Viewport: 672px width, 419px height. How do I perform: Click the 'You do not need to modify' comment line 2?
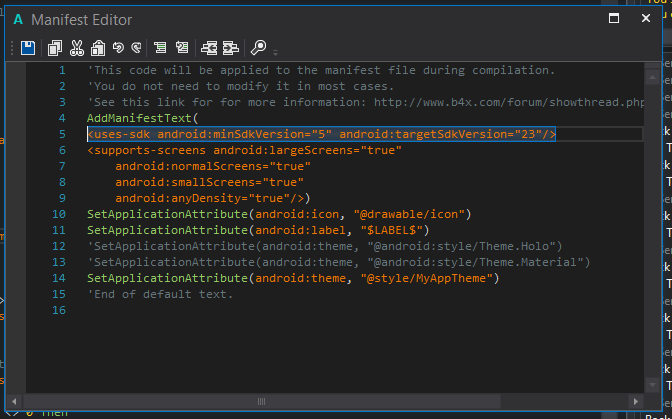coord(240,86)
